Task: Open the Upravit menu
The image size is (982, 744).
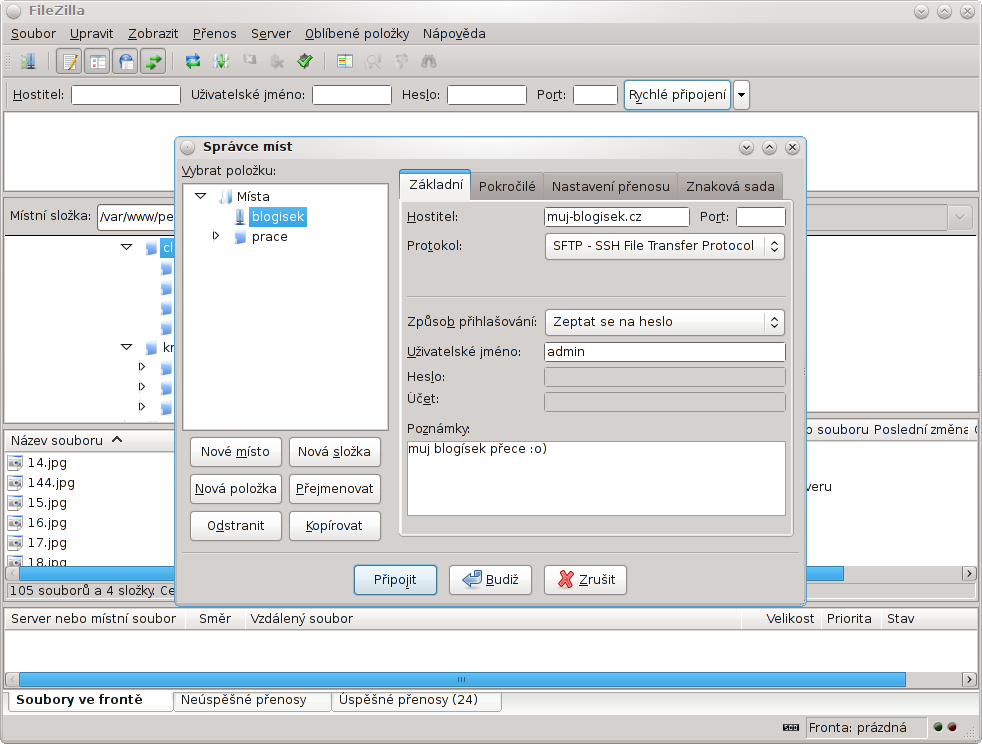Action: coord(91,34)
